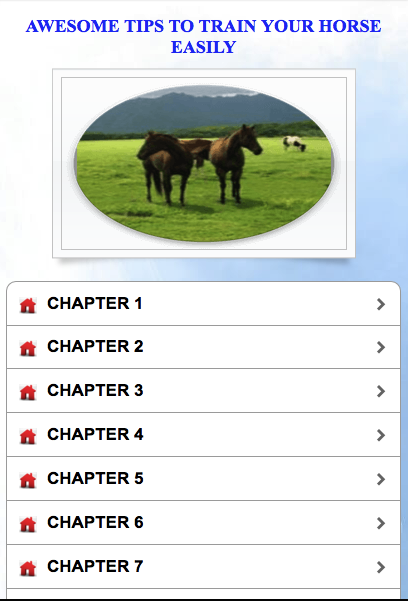This screenshot has height=601, width=408.
Task: Expand Chapter 3 using its right chevron
Action: point(380,391)
